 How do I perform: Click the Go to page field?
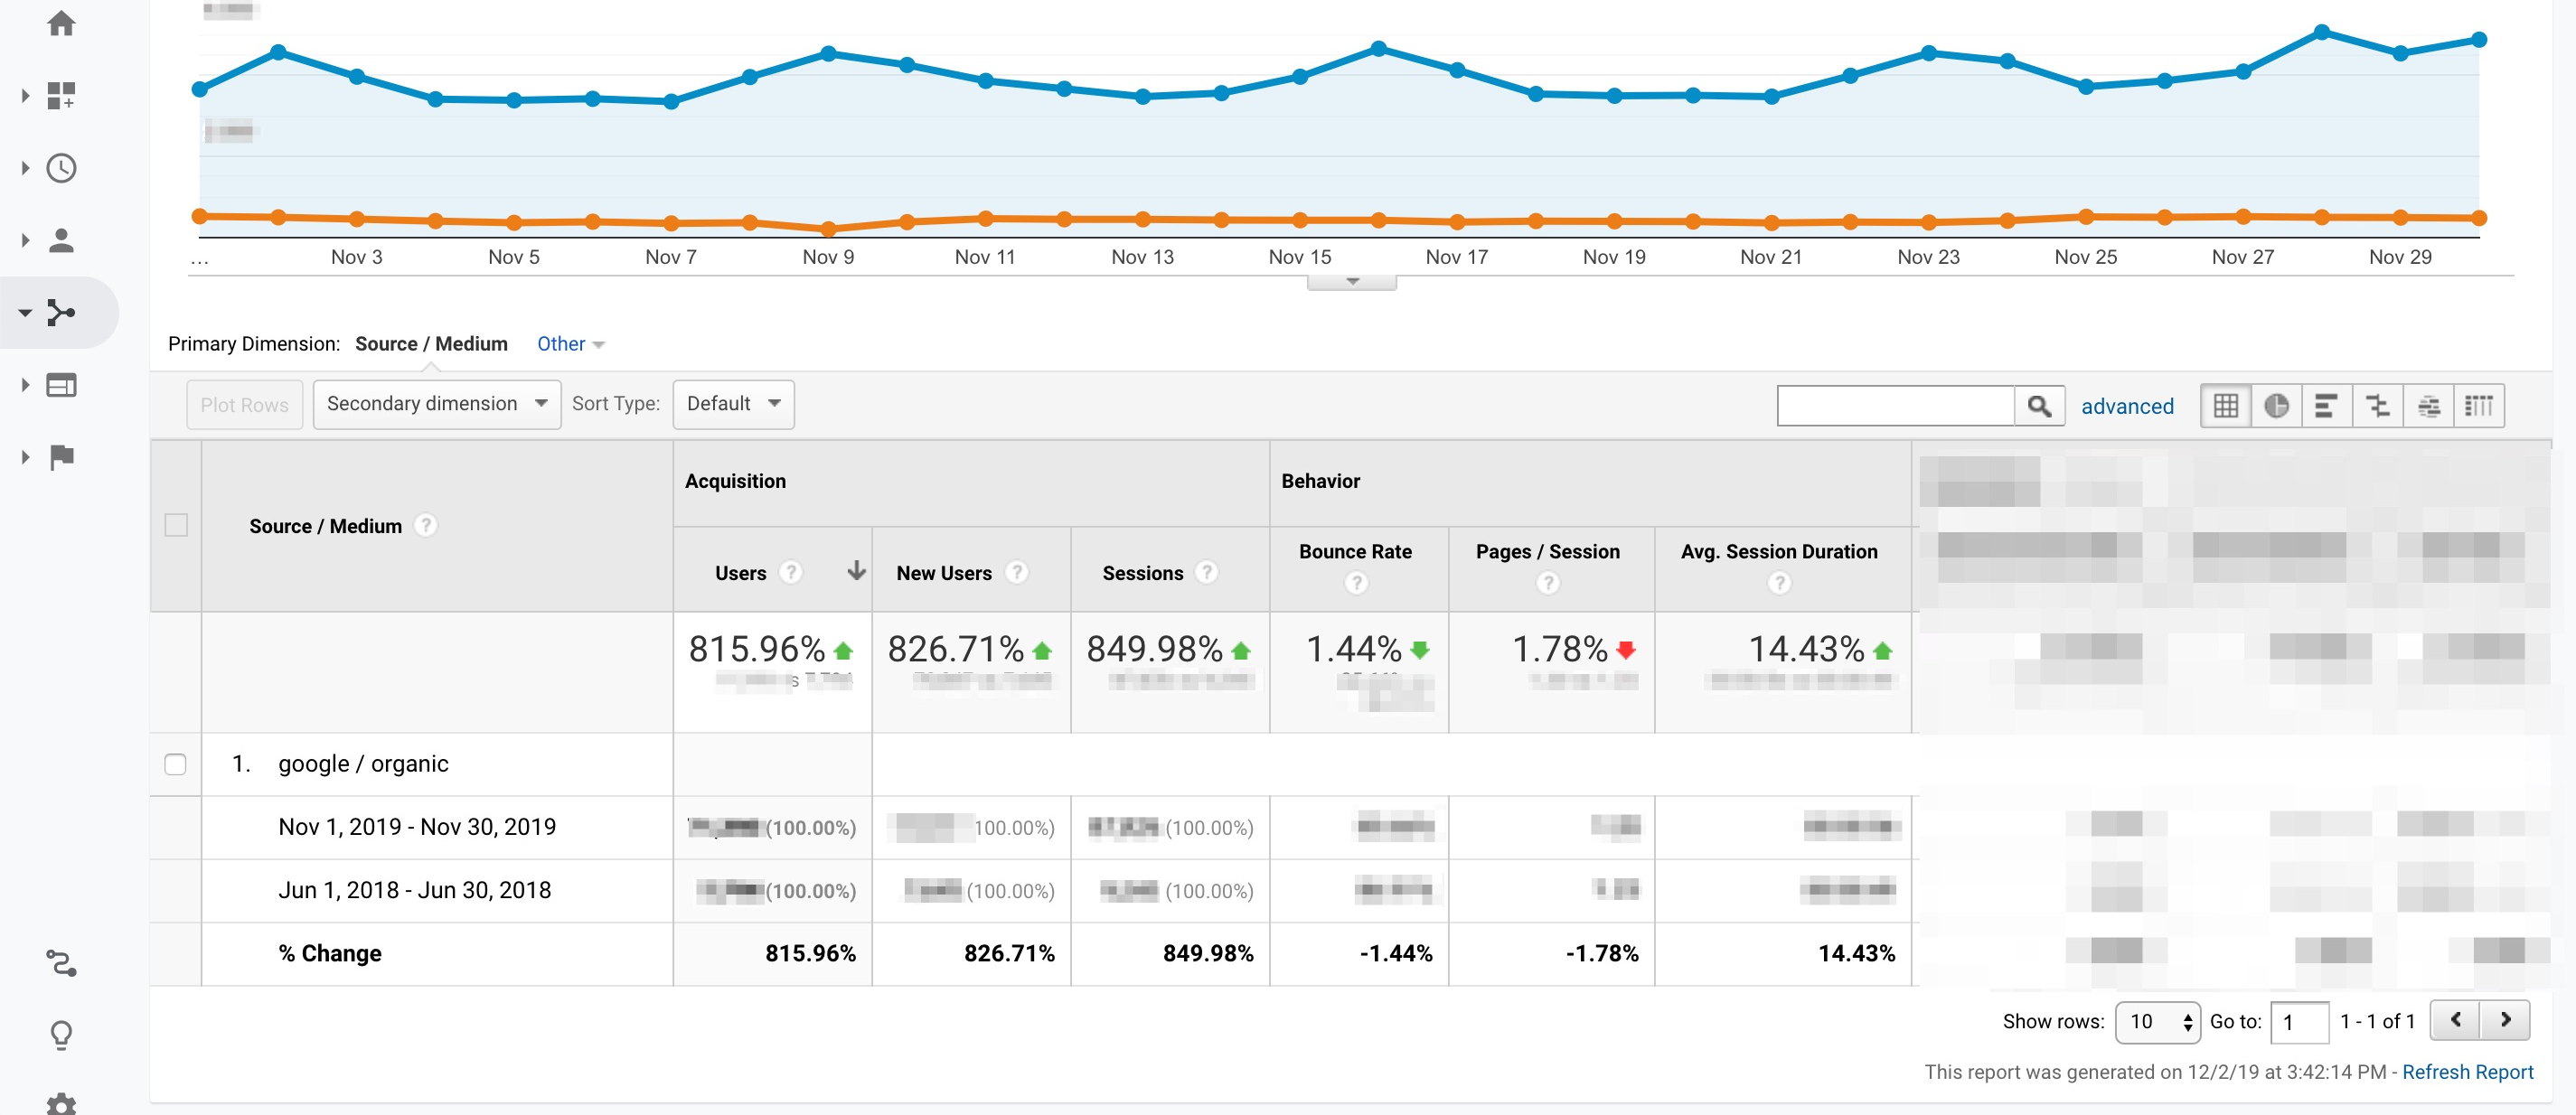(2299, 1022)
